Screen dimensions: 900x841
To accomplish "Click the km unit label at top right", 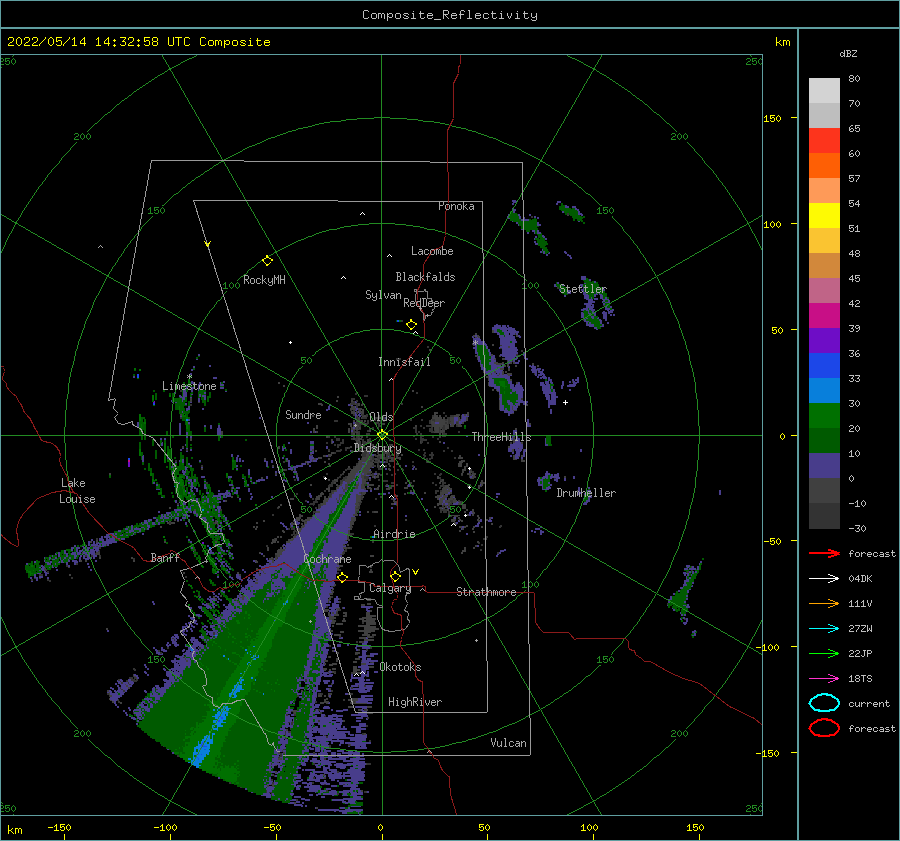I will point(782,42).
